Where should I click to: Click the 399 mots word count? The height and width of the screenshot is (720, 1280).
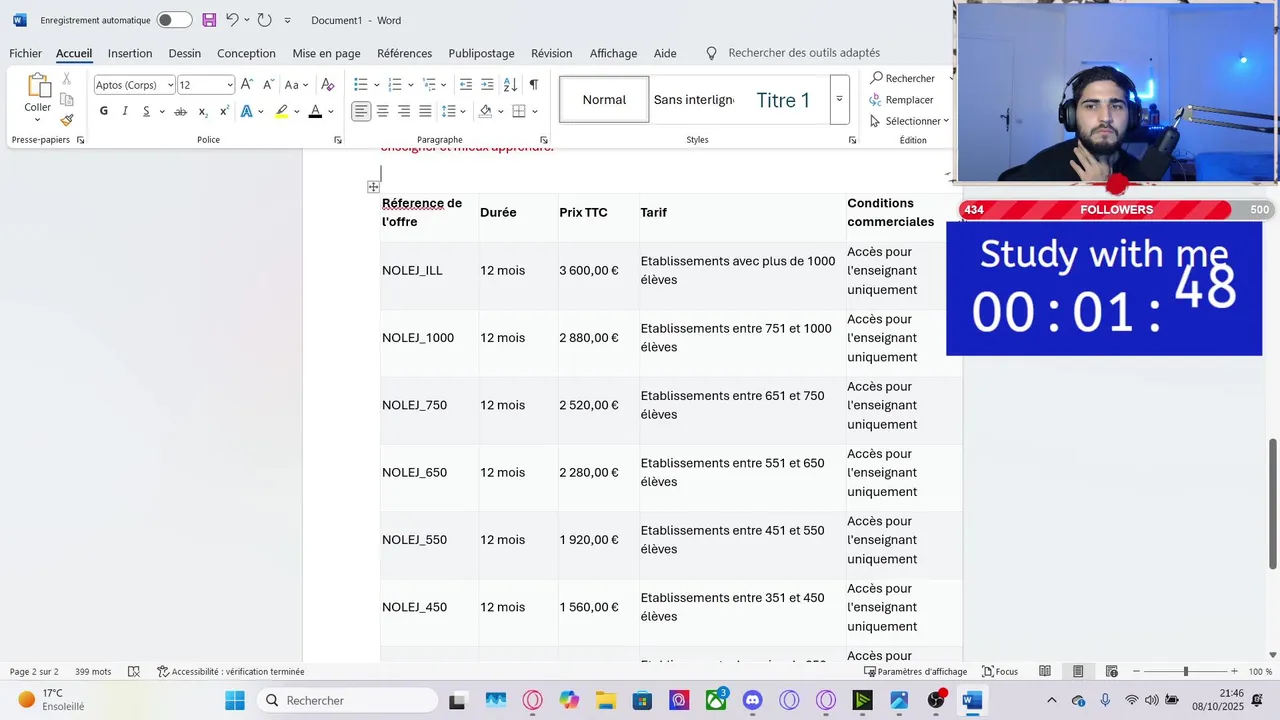tap(93, 672)
